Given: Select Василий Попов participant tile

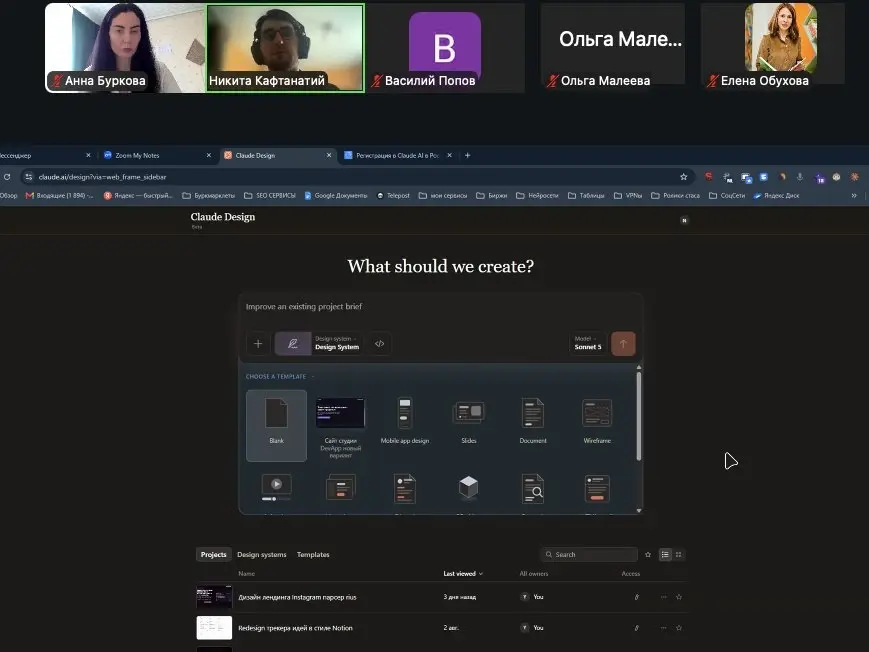Looking at the screenshot, I should 445,48.
